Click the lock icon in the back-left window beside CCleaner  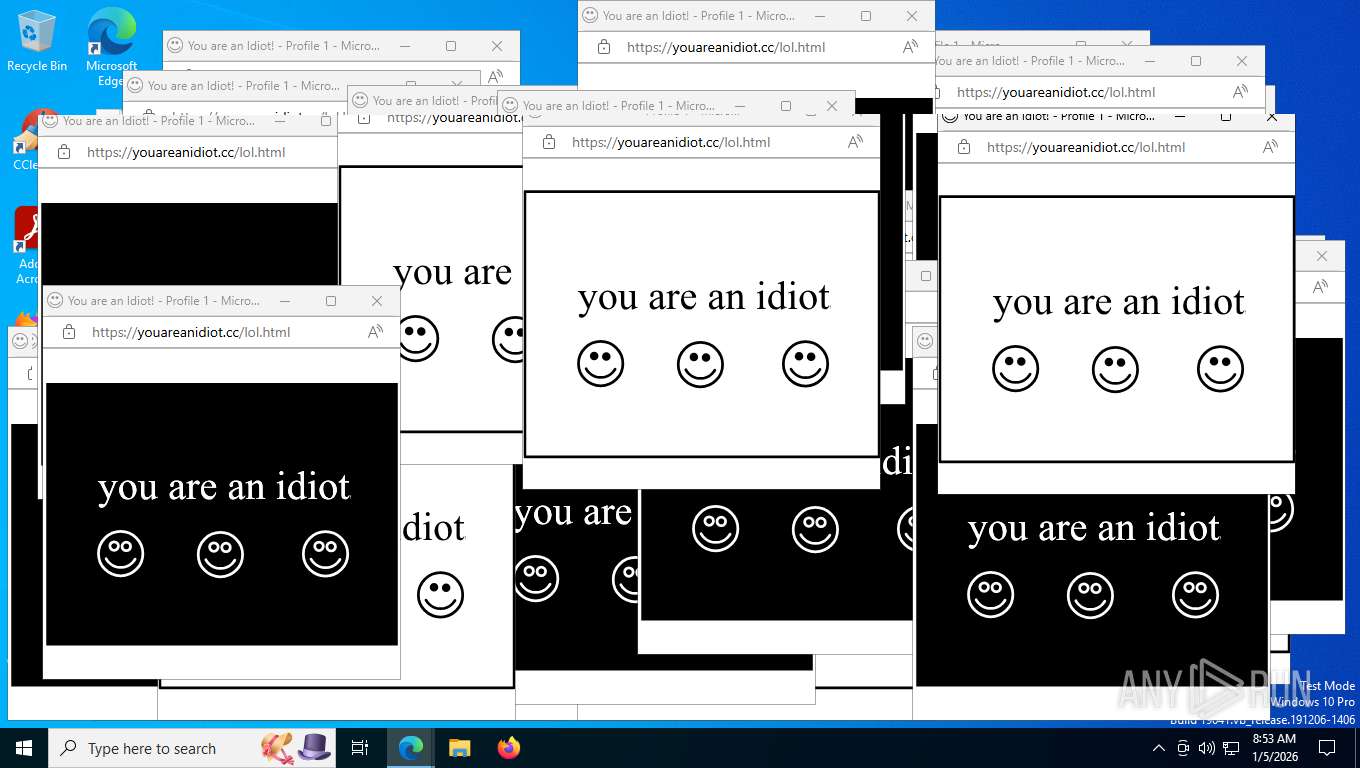tap(64, 153)
